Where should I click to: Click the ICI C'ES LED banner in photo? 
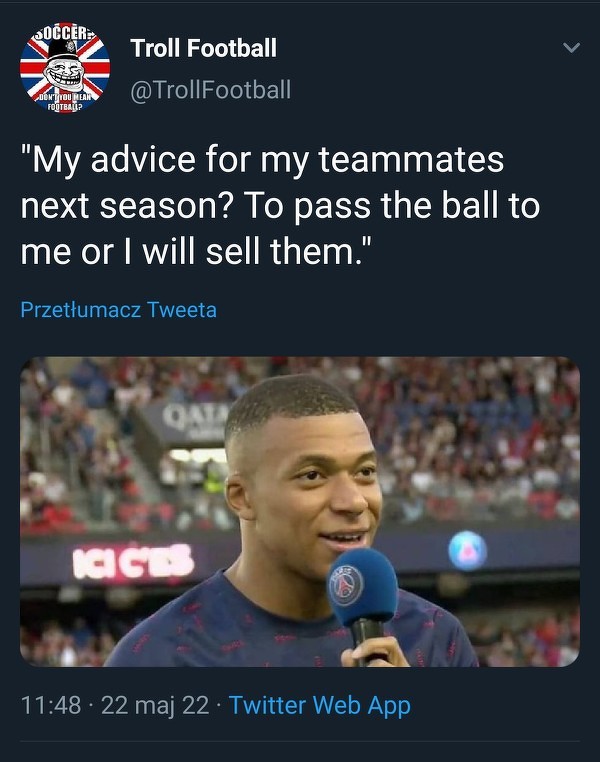(133, 562)
